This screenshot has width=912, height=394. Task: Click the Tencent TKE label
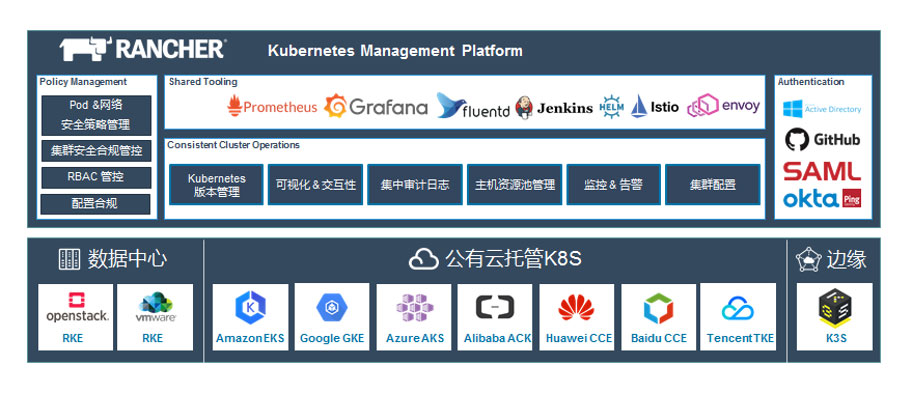pos(740,338)
